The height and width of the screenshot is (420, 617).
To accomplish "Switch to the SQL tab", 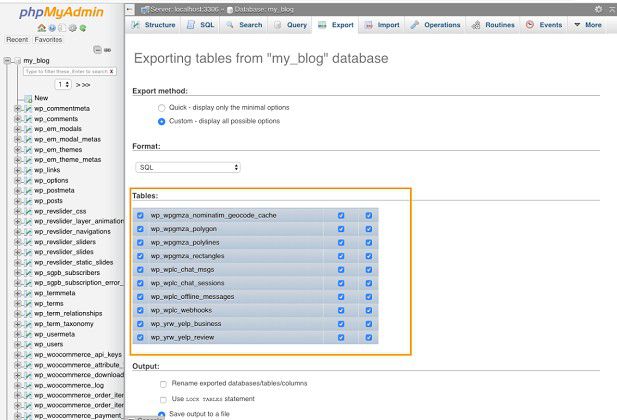I will (200, 25).
